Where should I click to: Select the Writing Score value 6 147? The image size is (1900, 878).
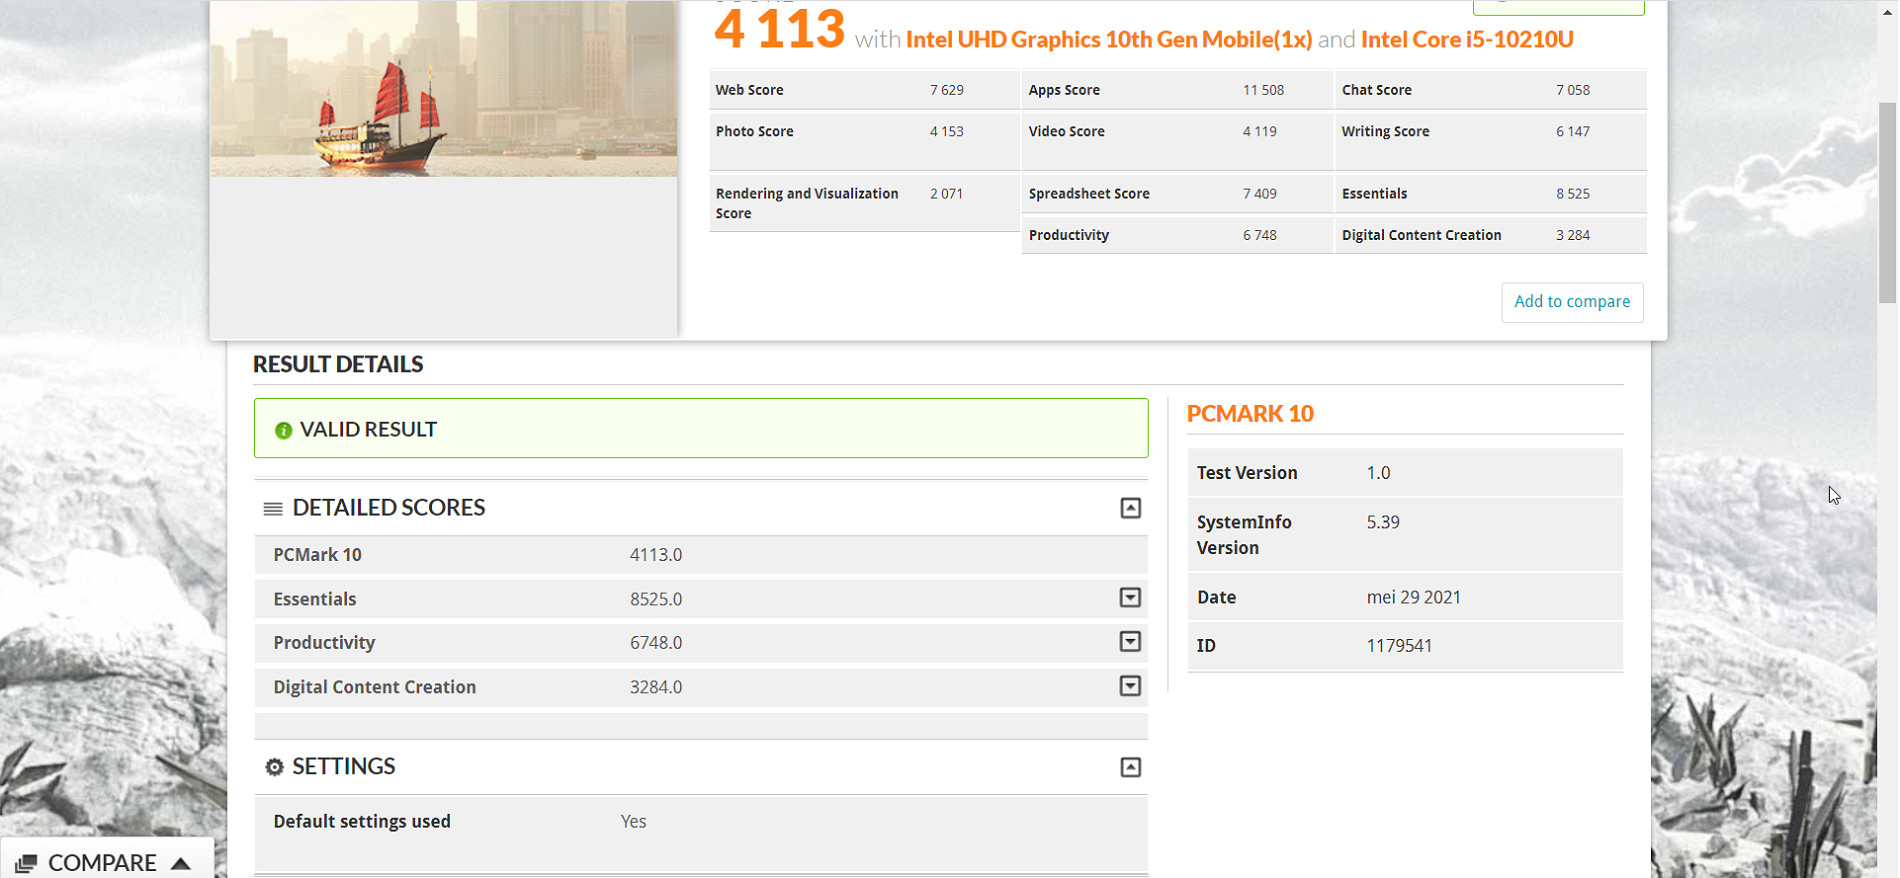point(1572,131)
